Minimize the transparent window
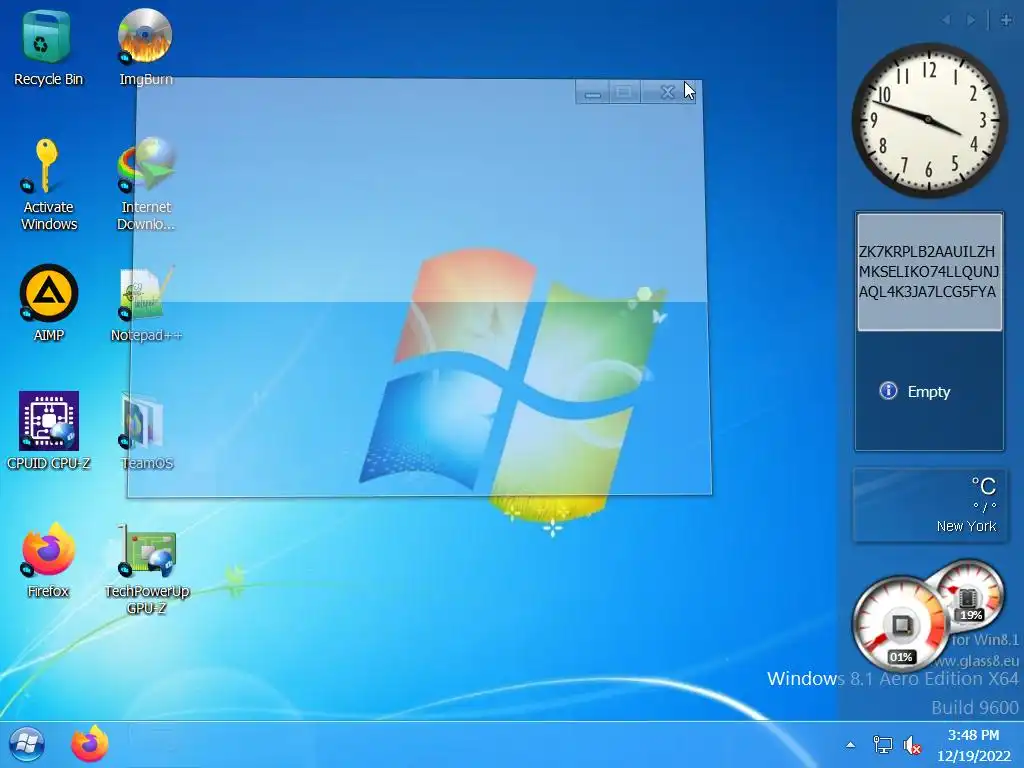This screenshot has height=768, width=1024. pyautogui.click(x=592, y=93)
